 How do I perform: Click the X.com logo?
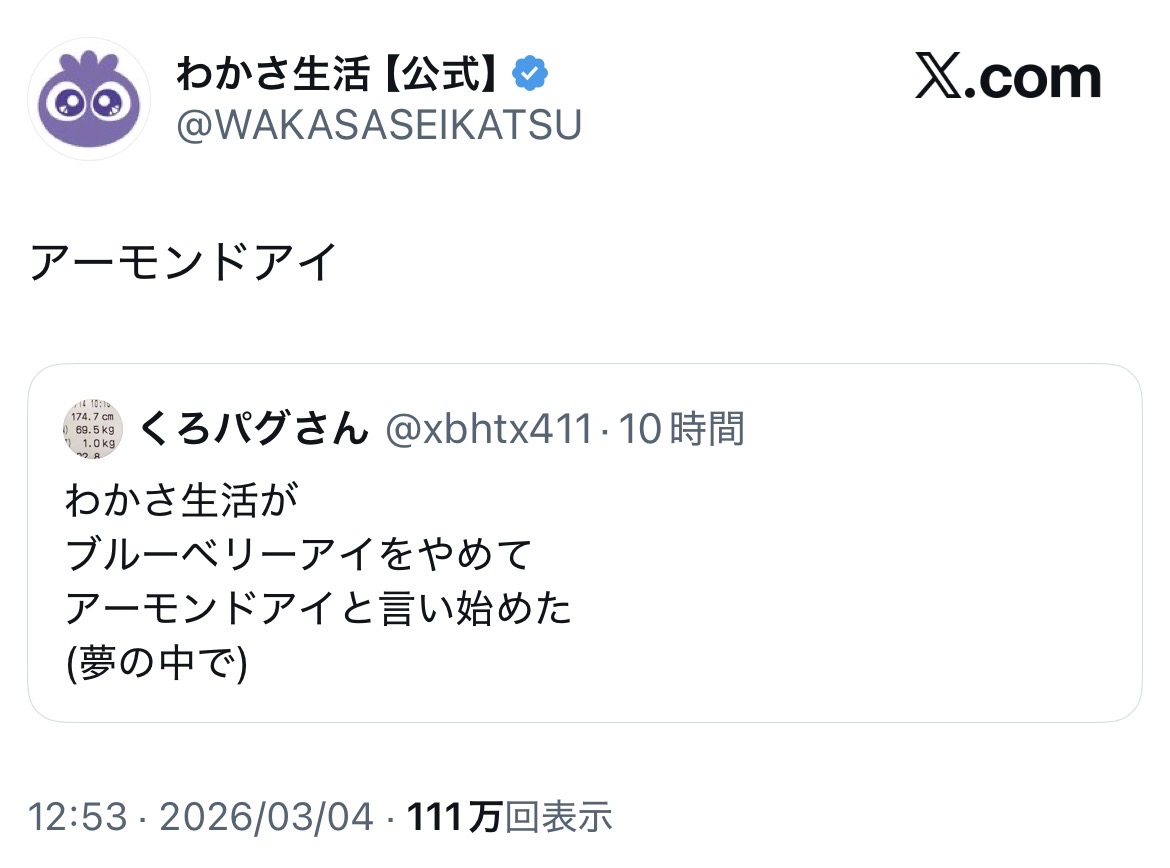[1007, 78]
